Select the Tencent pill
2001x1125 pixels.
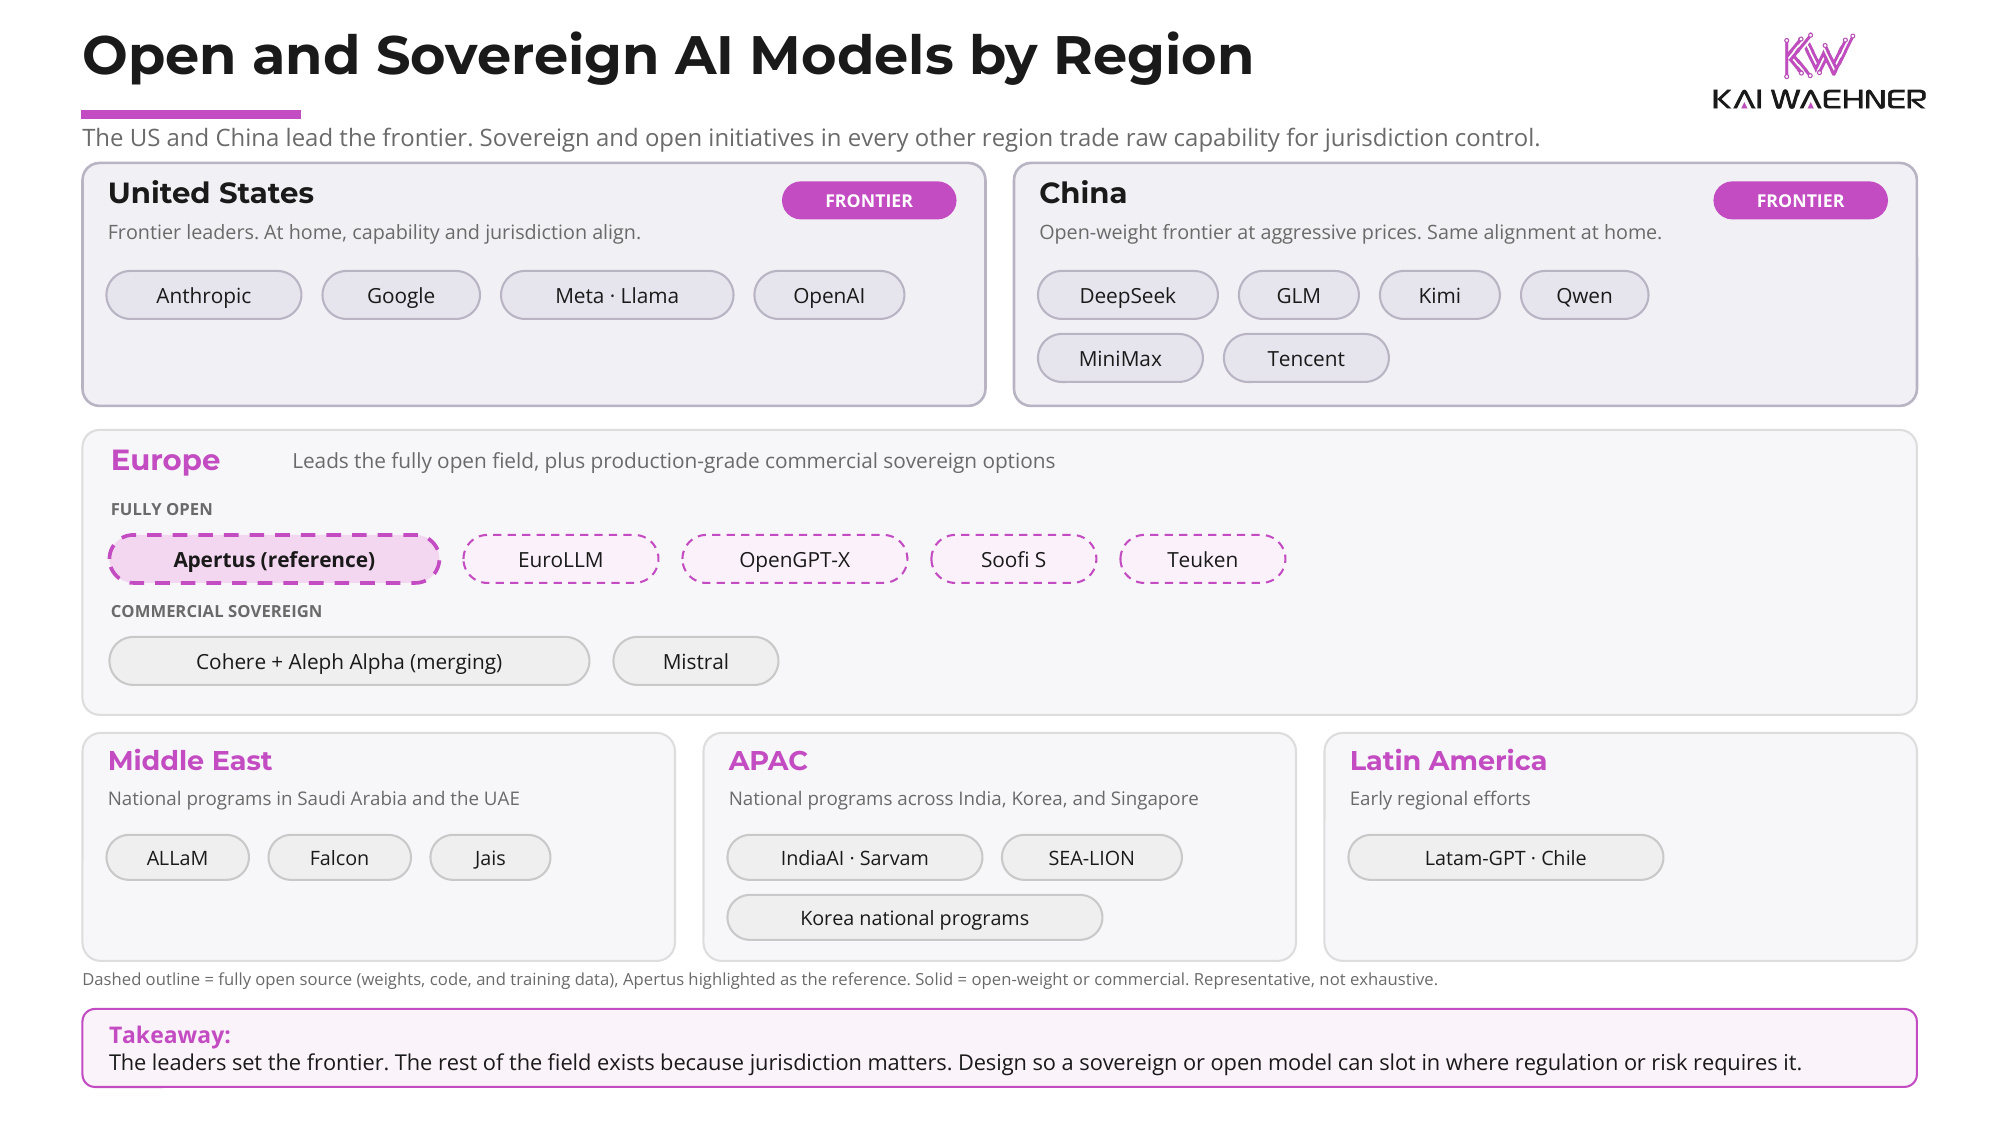click(1306, 358)
